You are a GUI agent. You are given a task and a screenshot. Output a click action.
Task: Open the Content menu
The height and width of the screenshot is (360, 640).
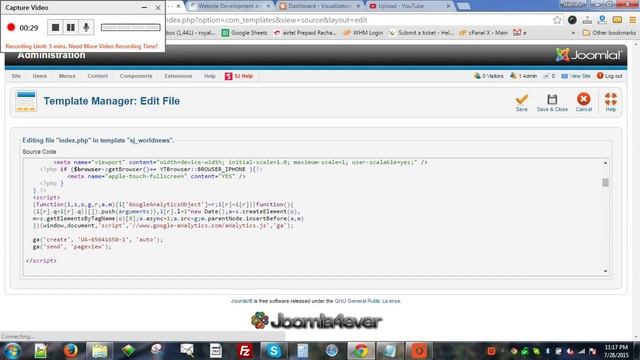click(x=98, y=76)
